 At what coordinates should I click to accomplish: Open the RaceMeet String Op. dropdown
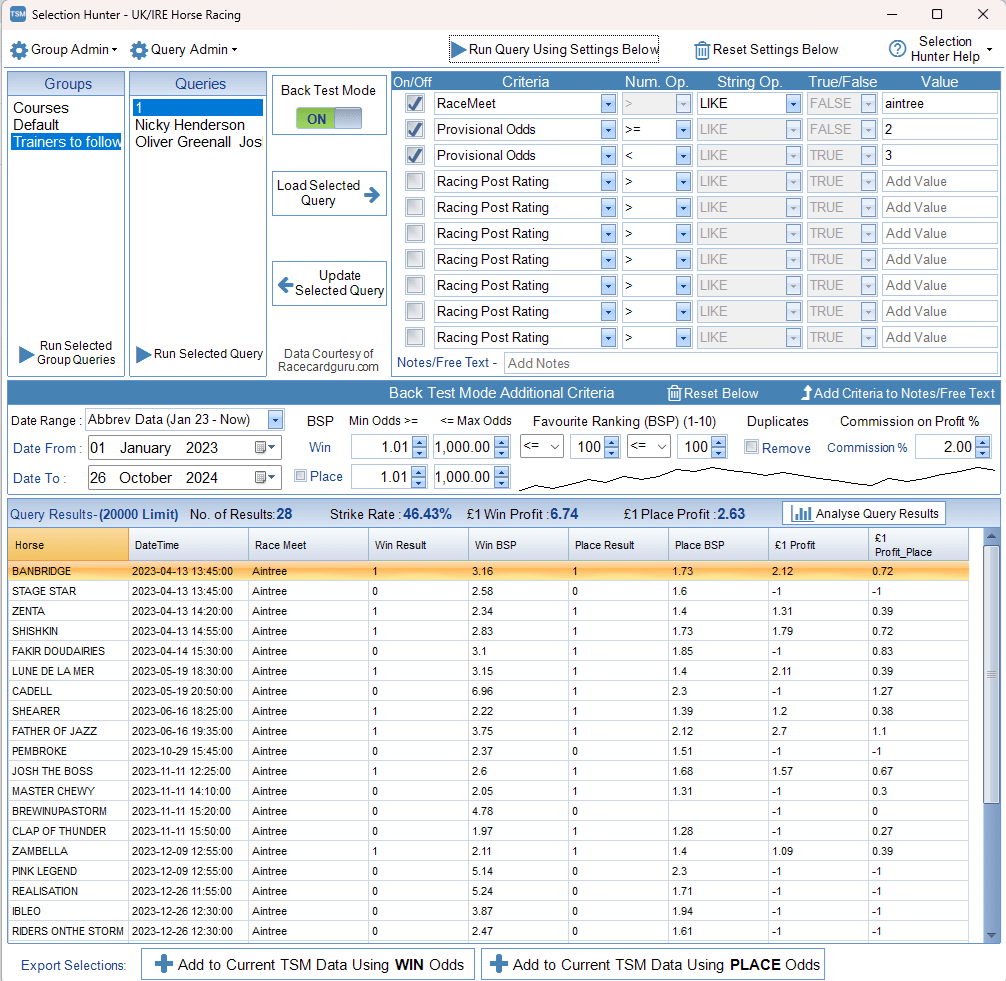click(x=793, y=103)
